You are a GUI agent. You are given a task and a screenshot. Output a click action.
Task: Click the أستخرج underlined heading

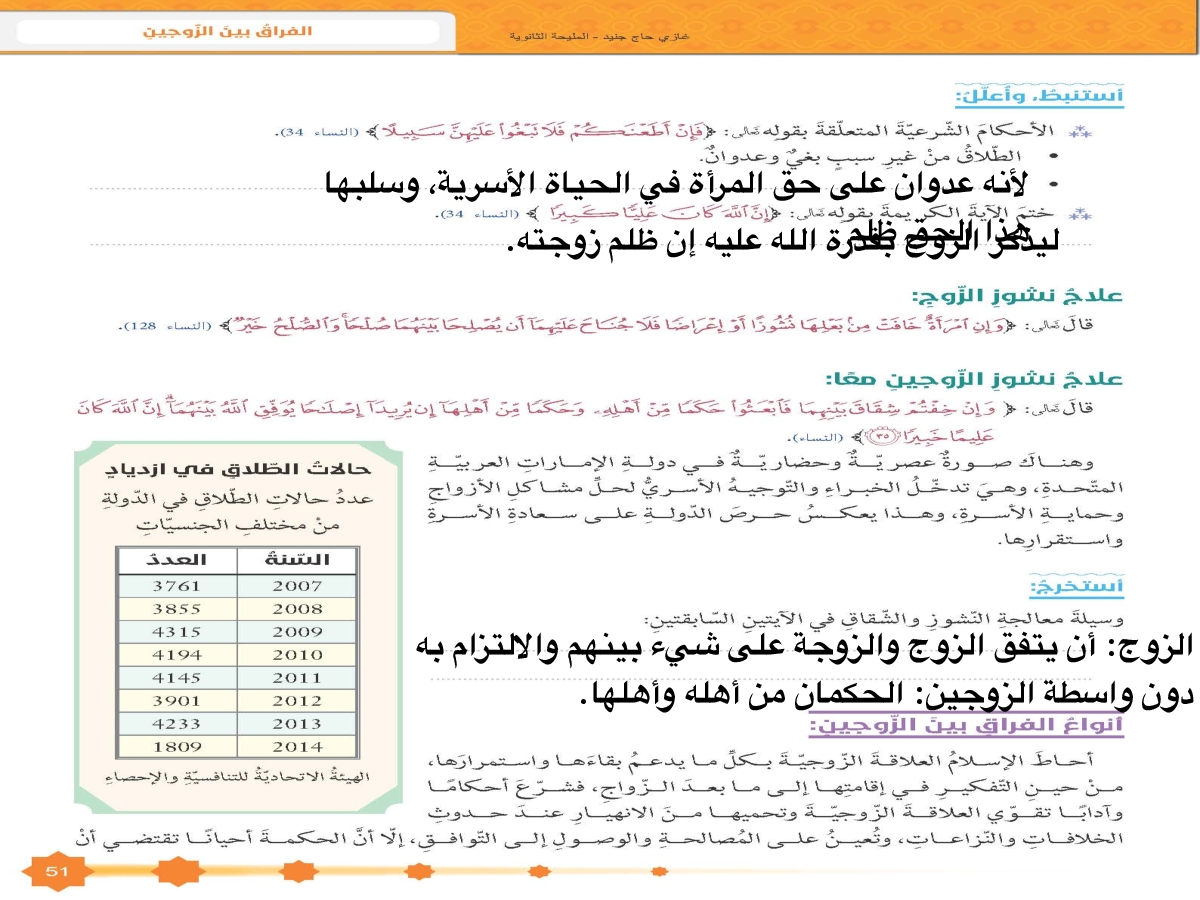tap(1078, 587)
